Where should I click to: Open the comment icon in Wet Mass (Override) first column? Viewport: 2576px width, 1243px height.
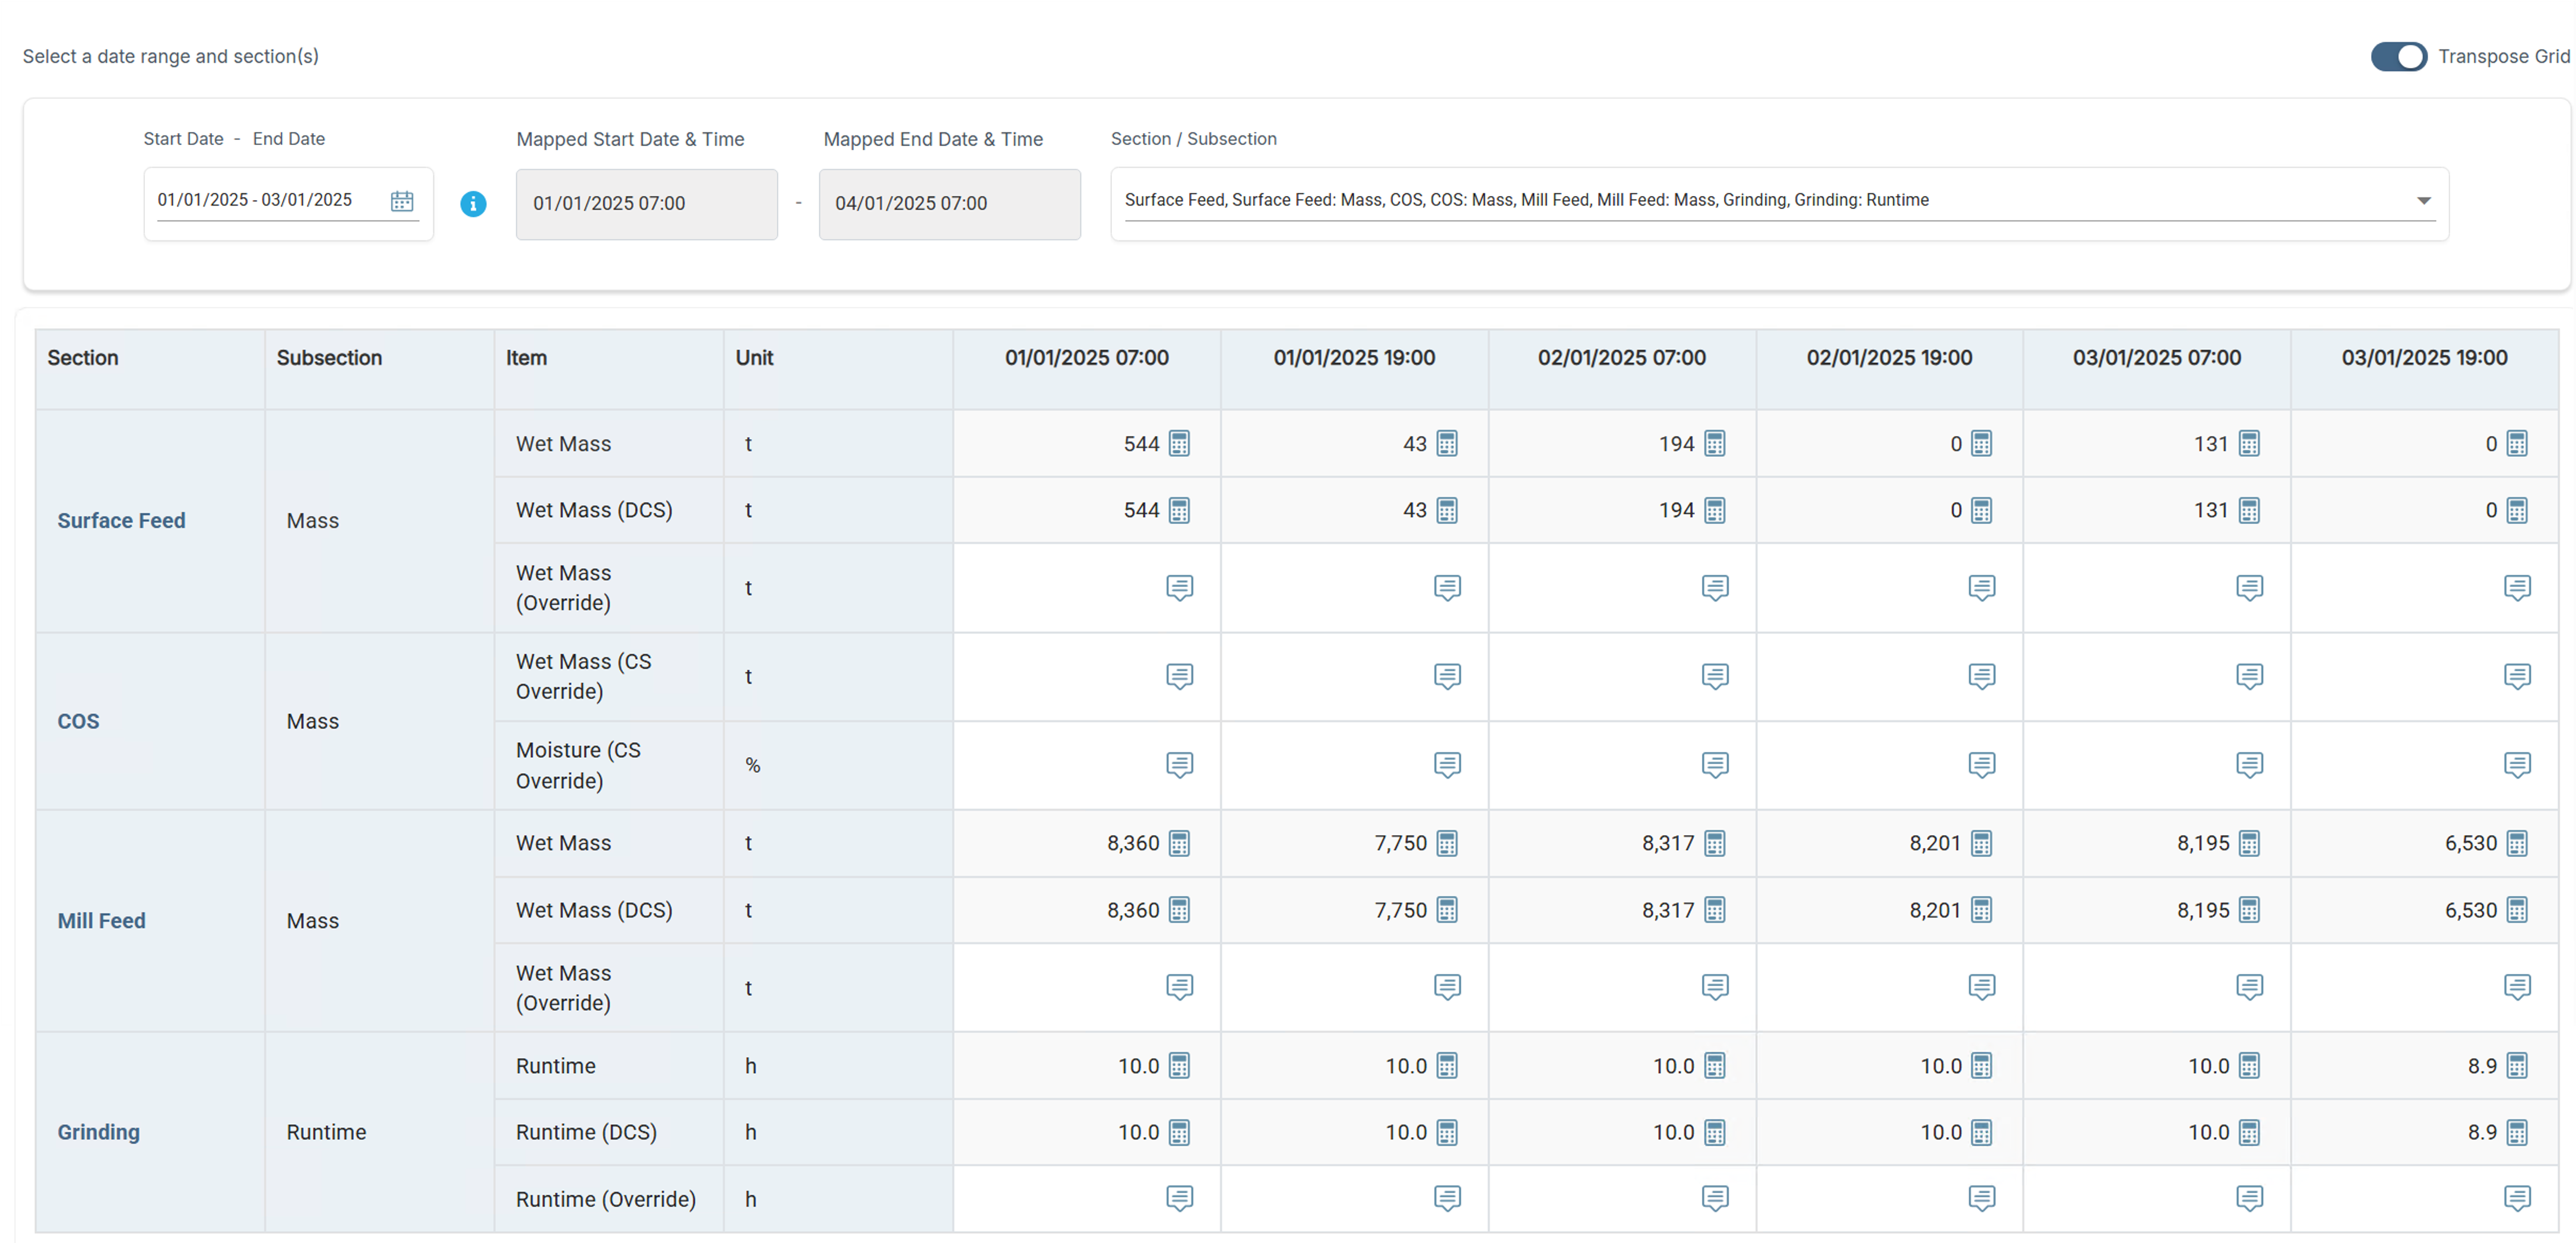coord(1180,588)
